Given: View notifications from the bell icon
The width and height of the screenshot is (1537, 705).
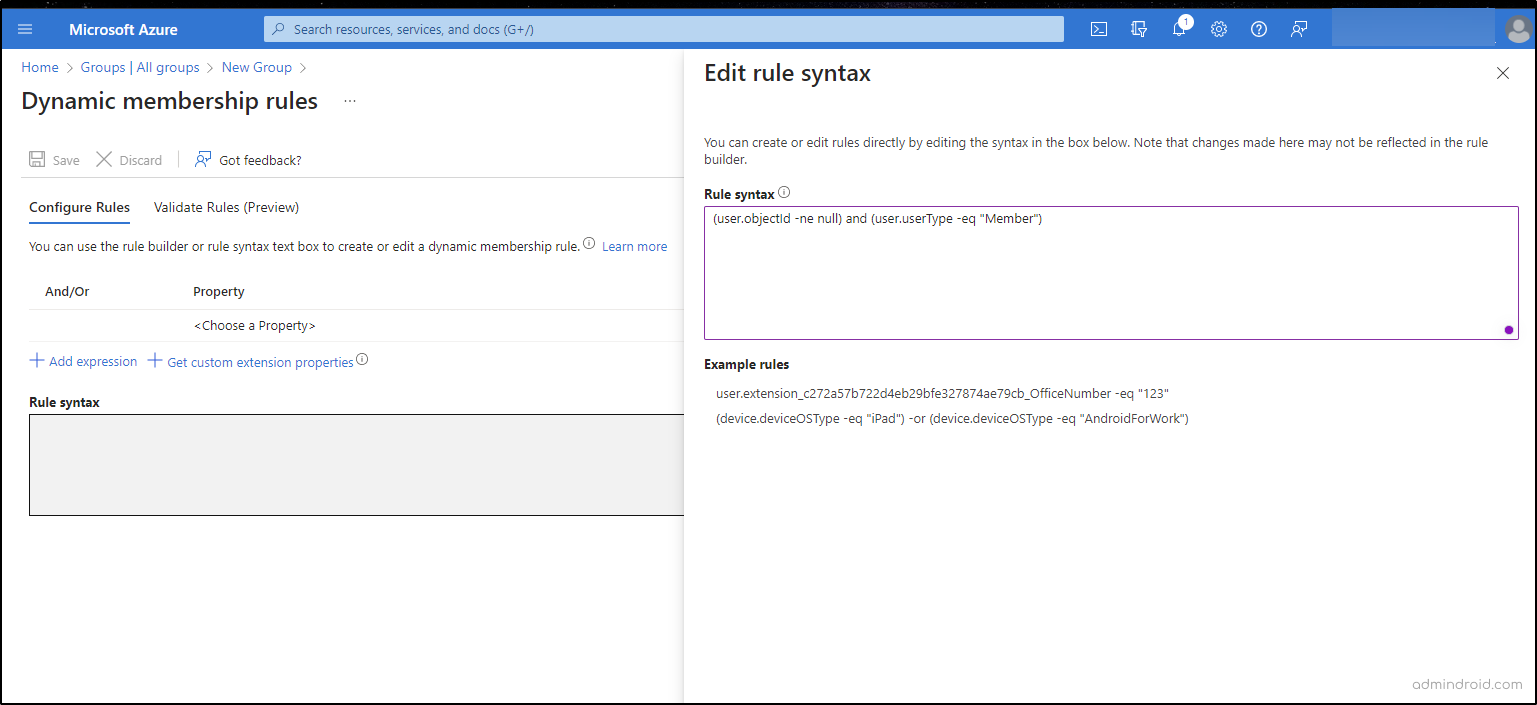Looking at the screenshot, I should [1178, 29].
